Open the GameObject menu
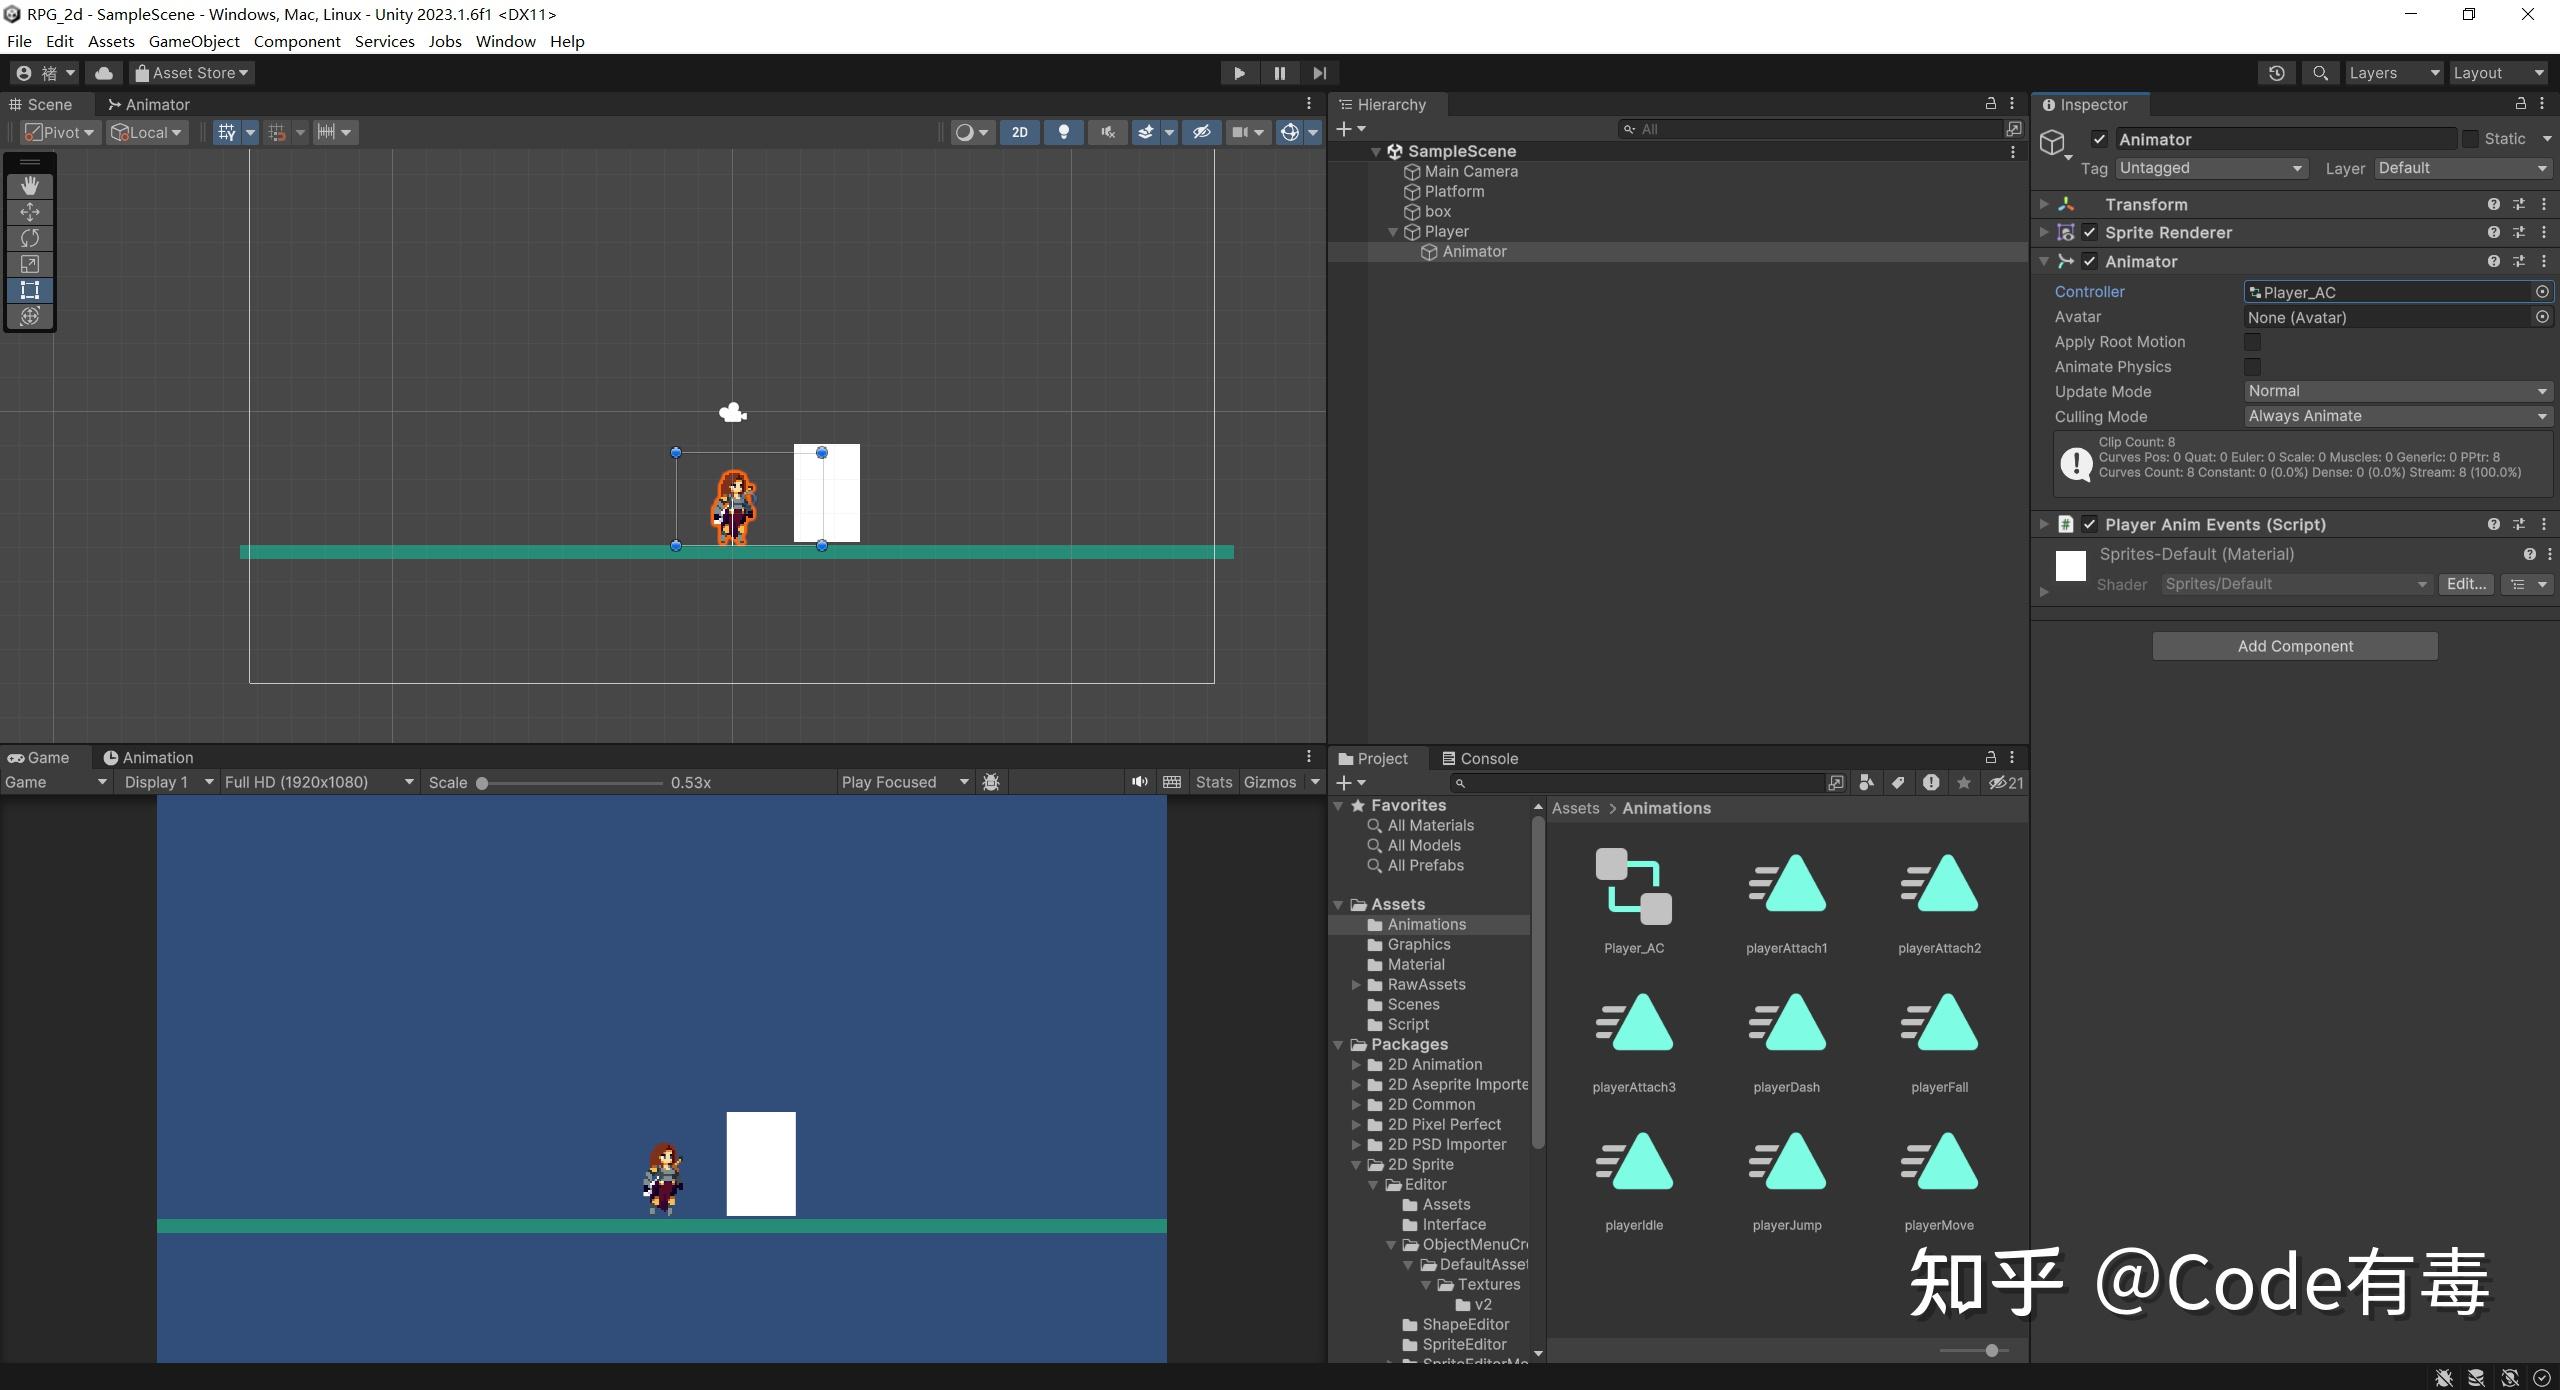The image size is (2560, 1390). [194, 41]
